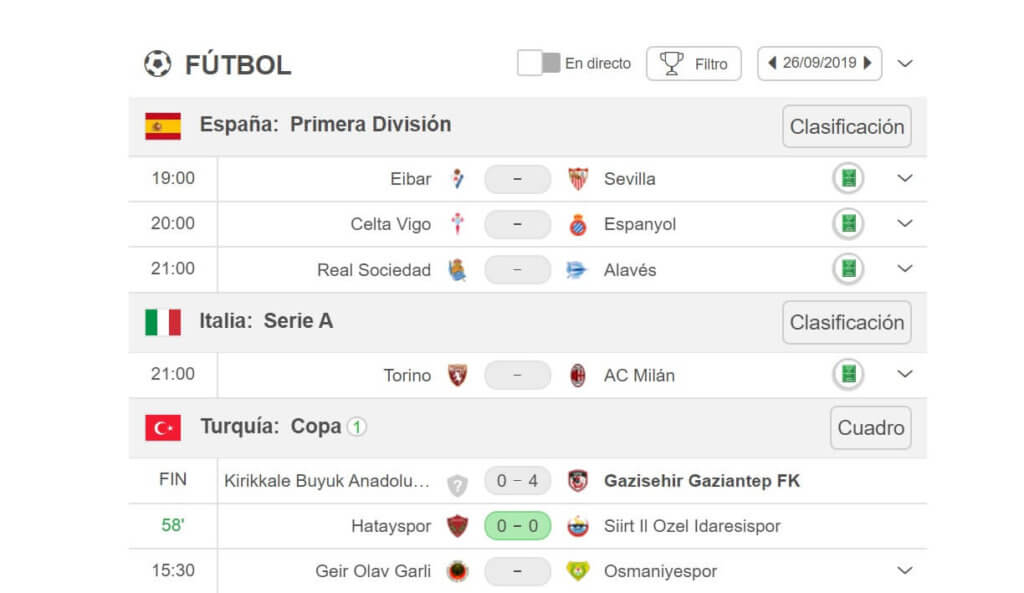Open the España: Primera División league header
The image size is (1024, 593).
click(325, 125)
